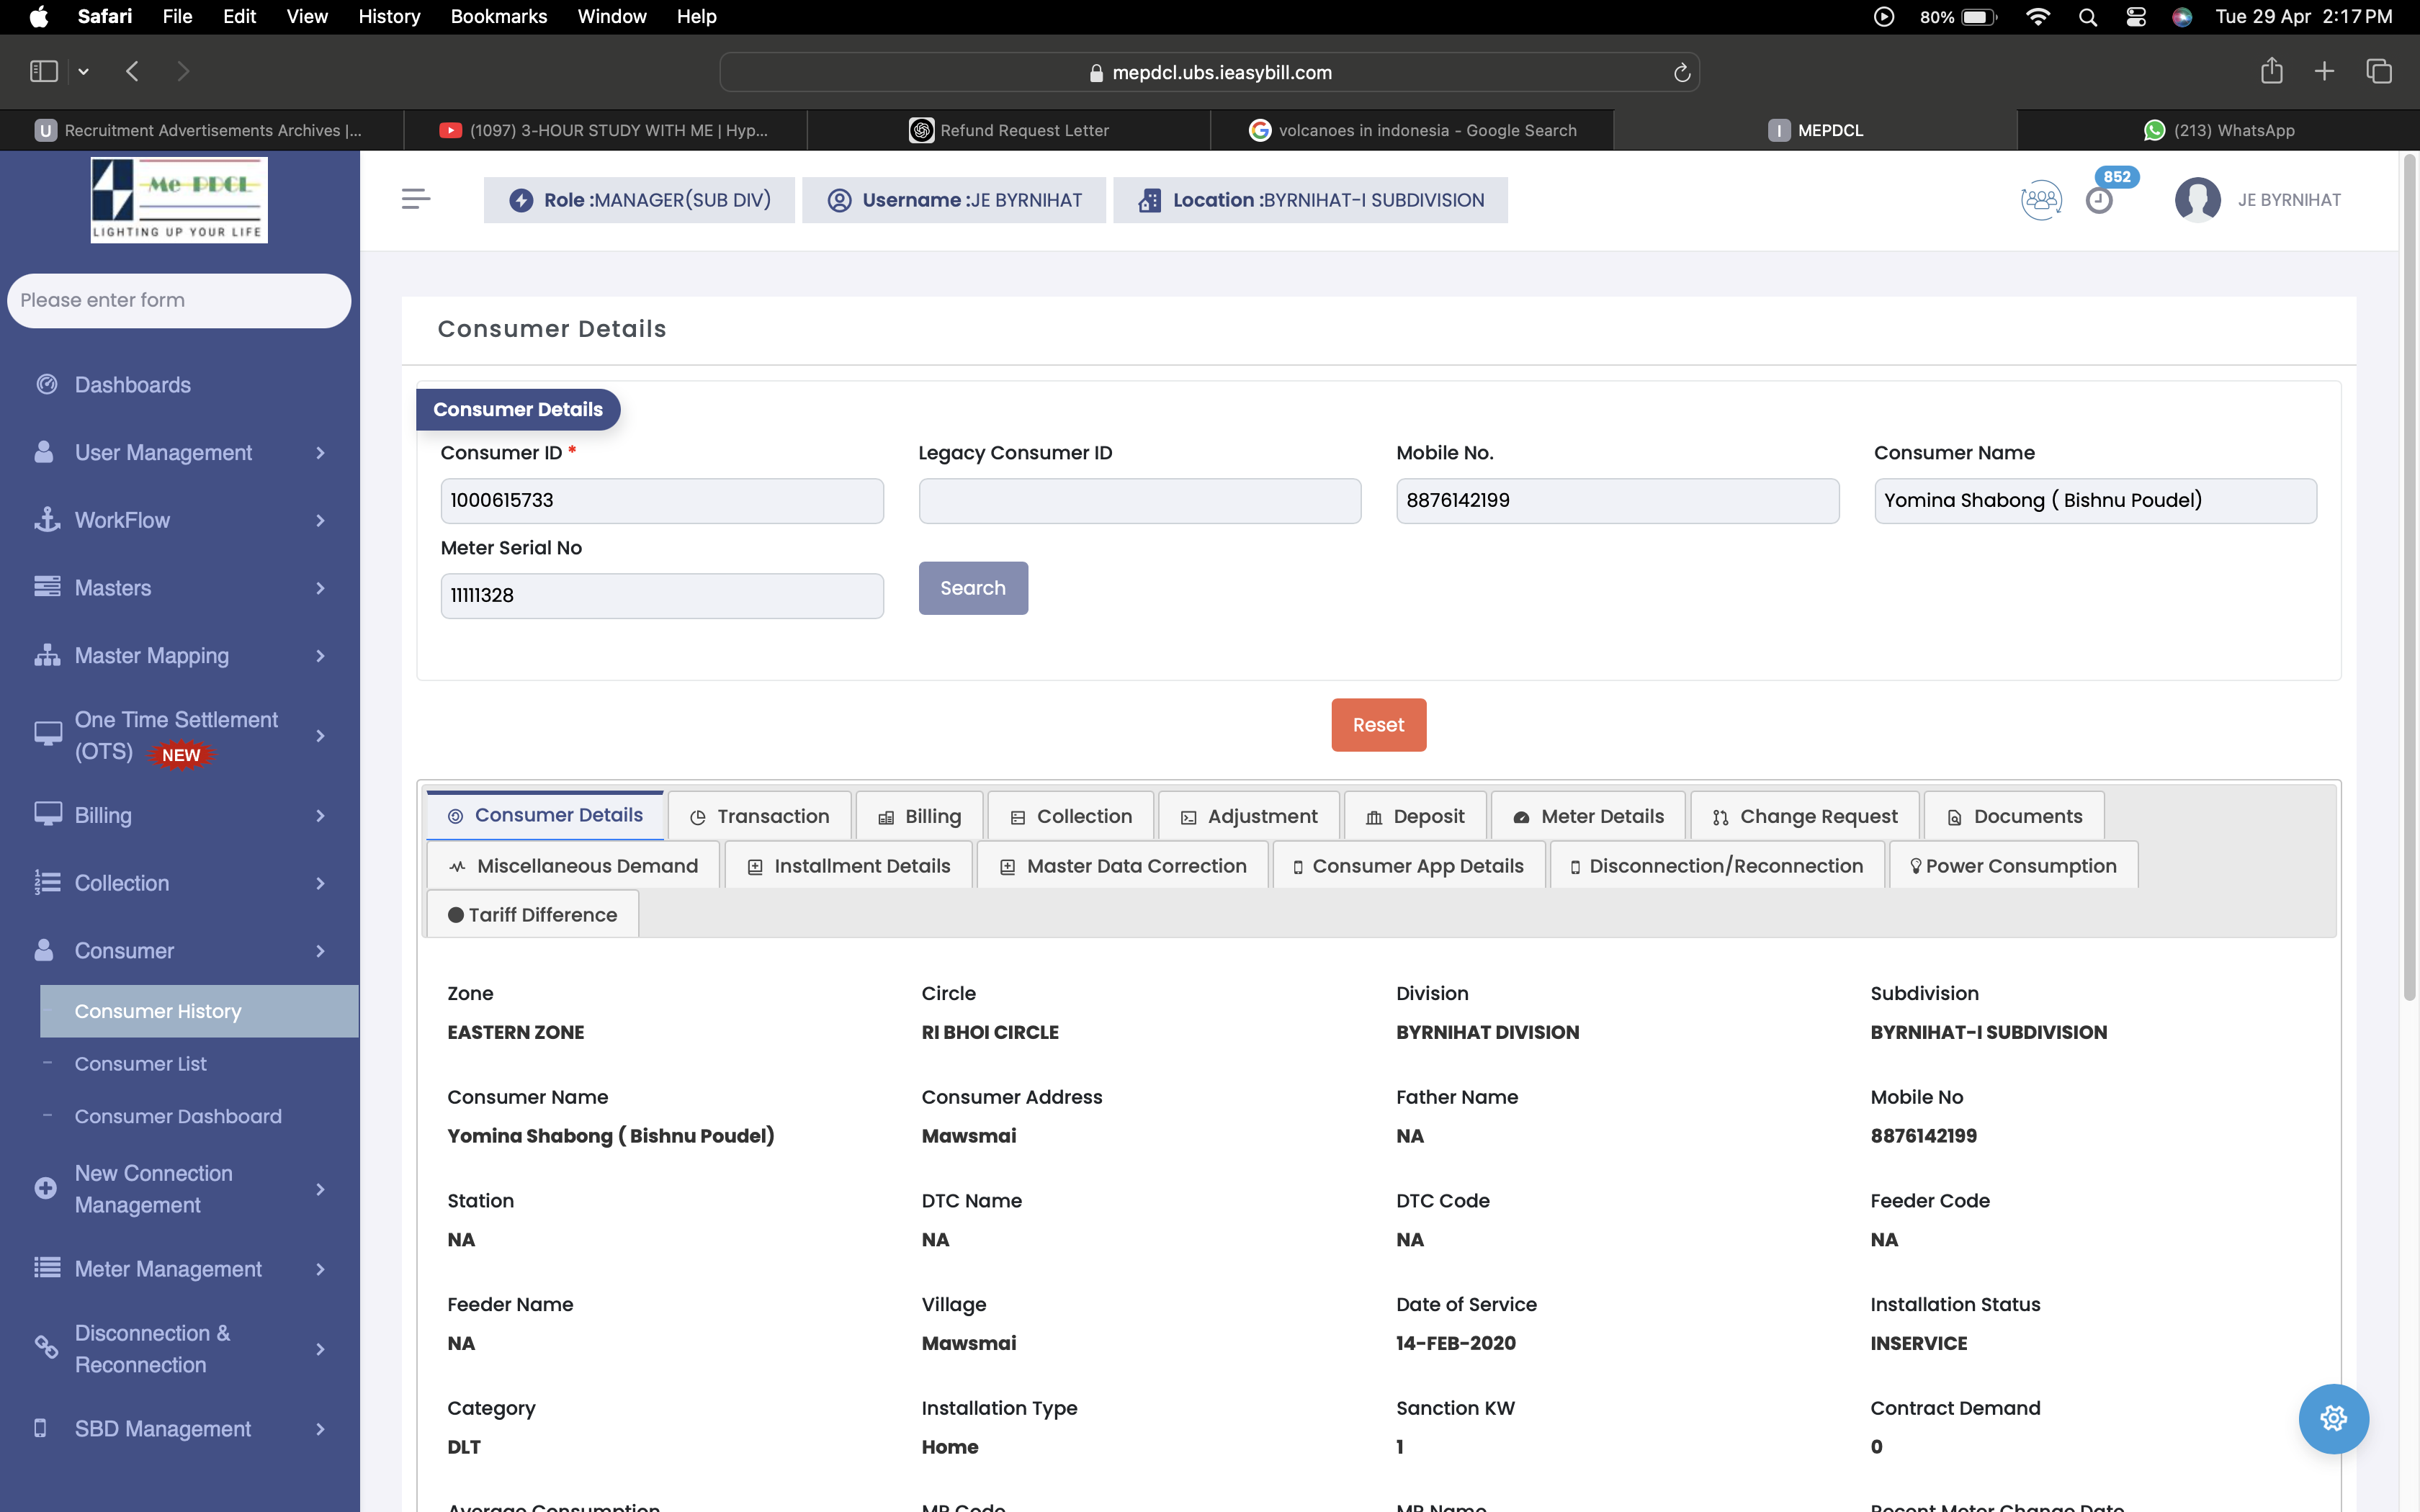Screen dimensions: 2420x1512
Task: Open the Safari History menu
Action: pyautogui.click(x=389, y=17)
